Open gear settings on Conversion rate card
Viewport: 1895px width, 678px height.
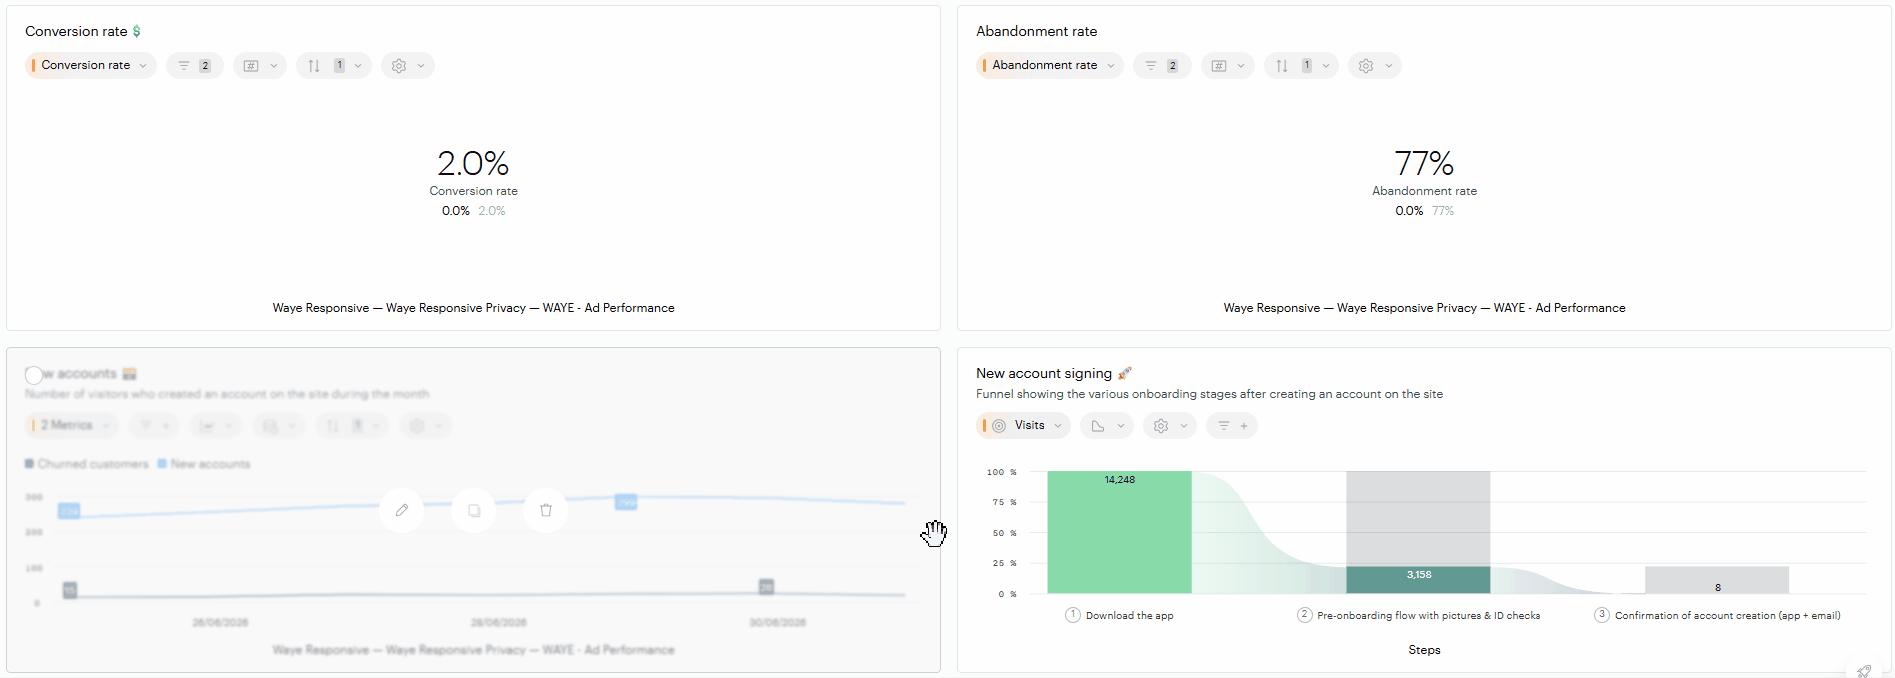pyautogui.click(x=408, y=65)
